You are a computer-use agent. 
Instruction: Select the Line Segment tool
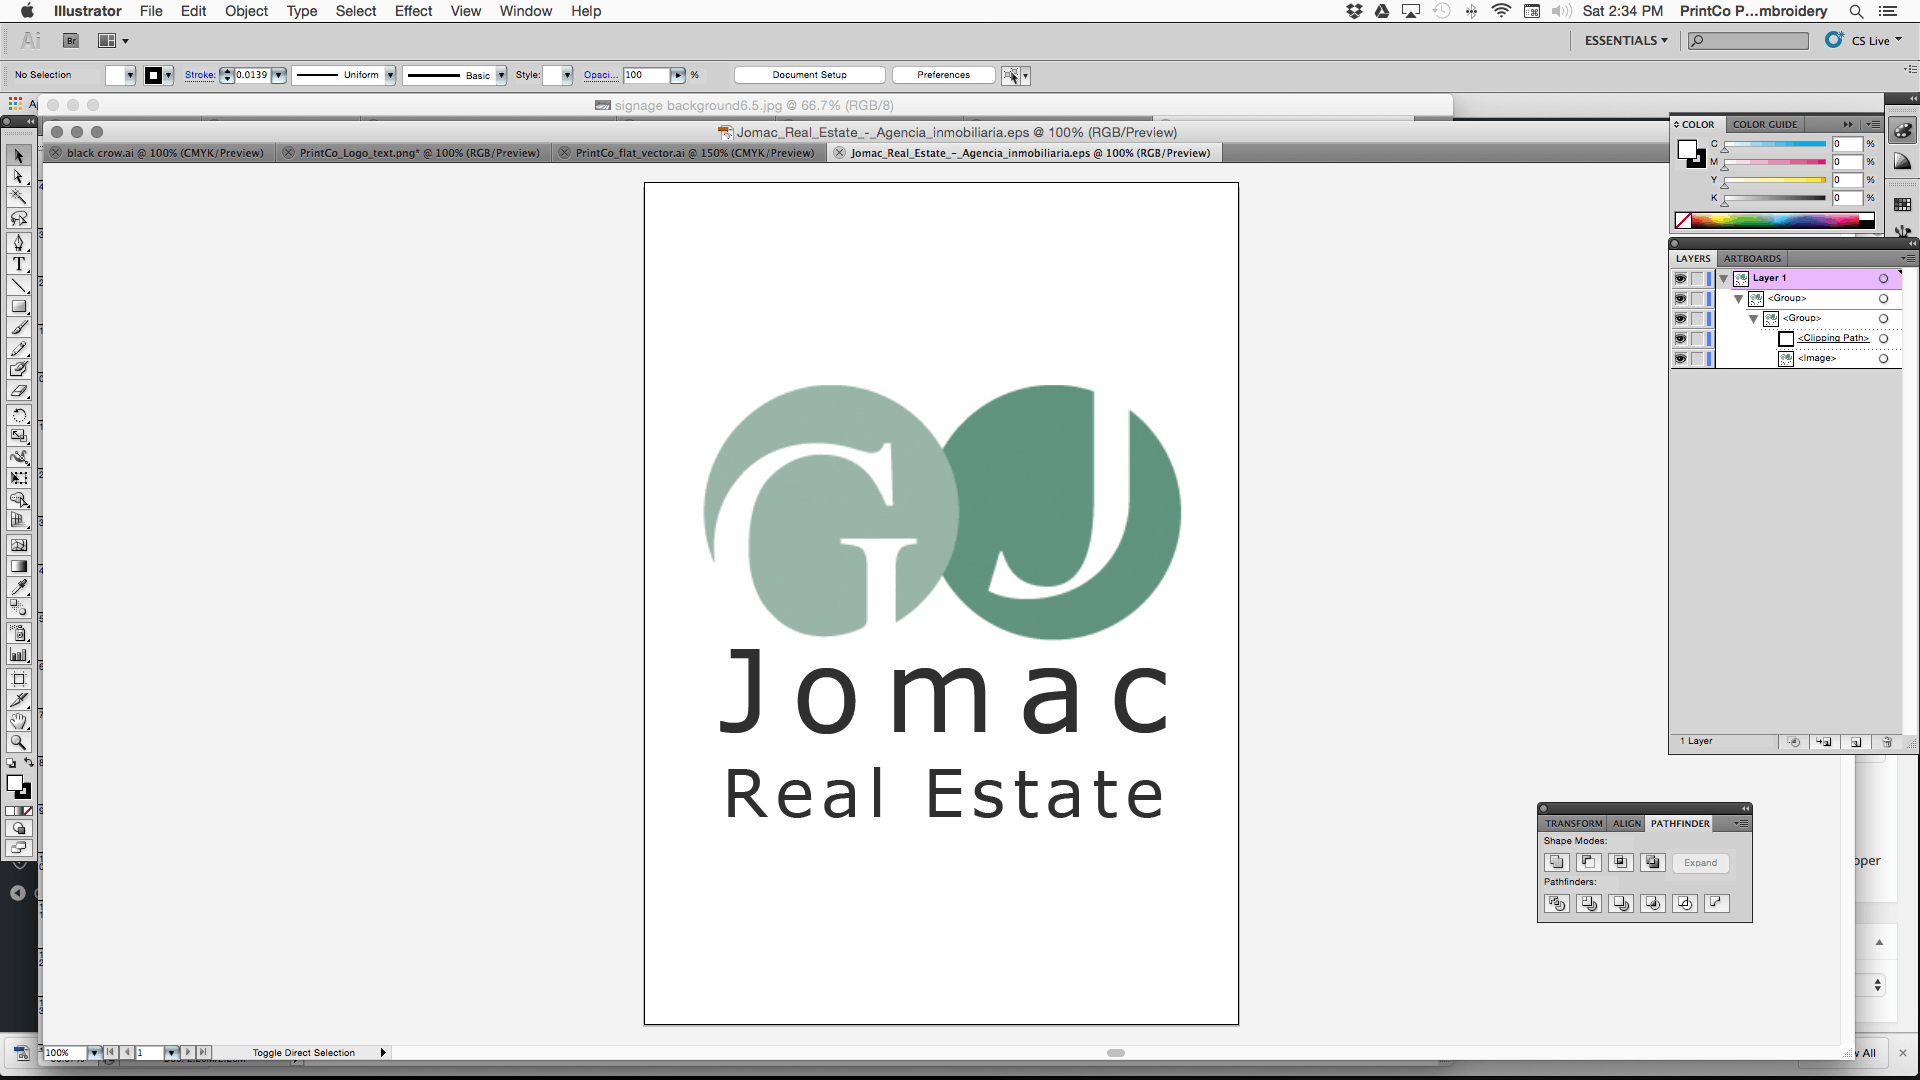coord(18,285)
